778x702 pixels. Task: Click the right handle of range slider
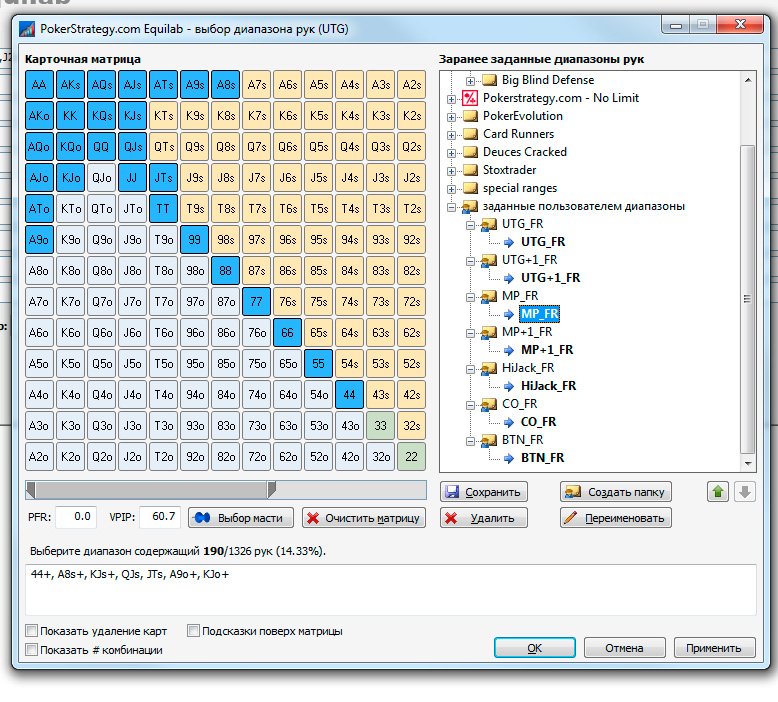pos(271,489)
